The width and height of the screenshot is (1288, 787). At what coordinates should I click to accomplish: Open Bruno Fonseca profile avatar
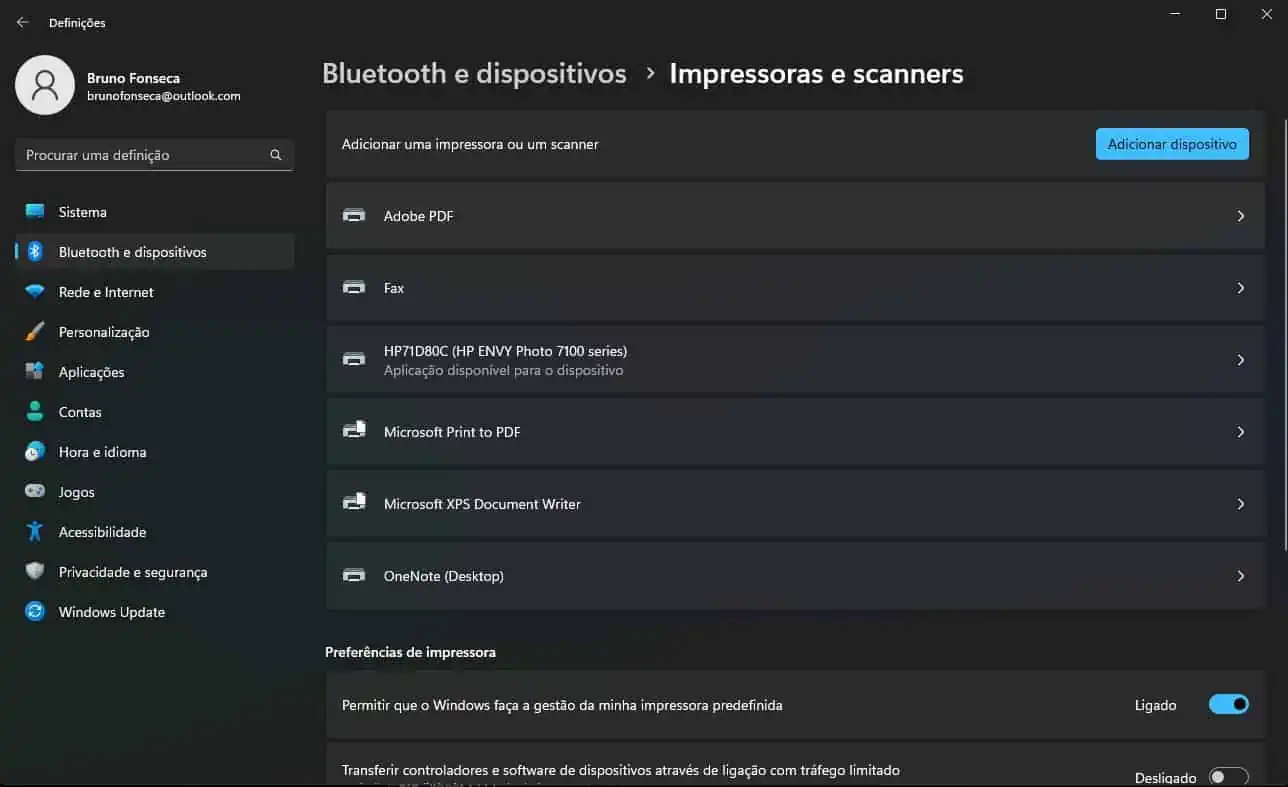click(45, 85)
